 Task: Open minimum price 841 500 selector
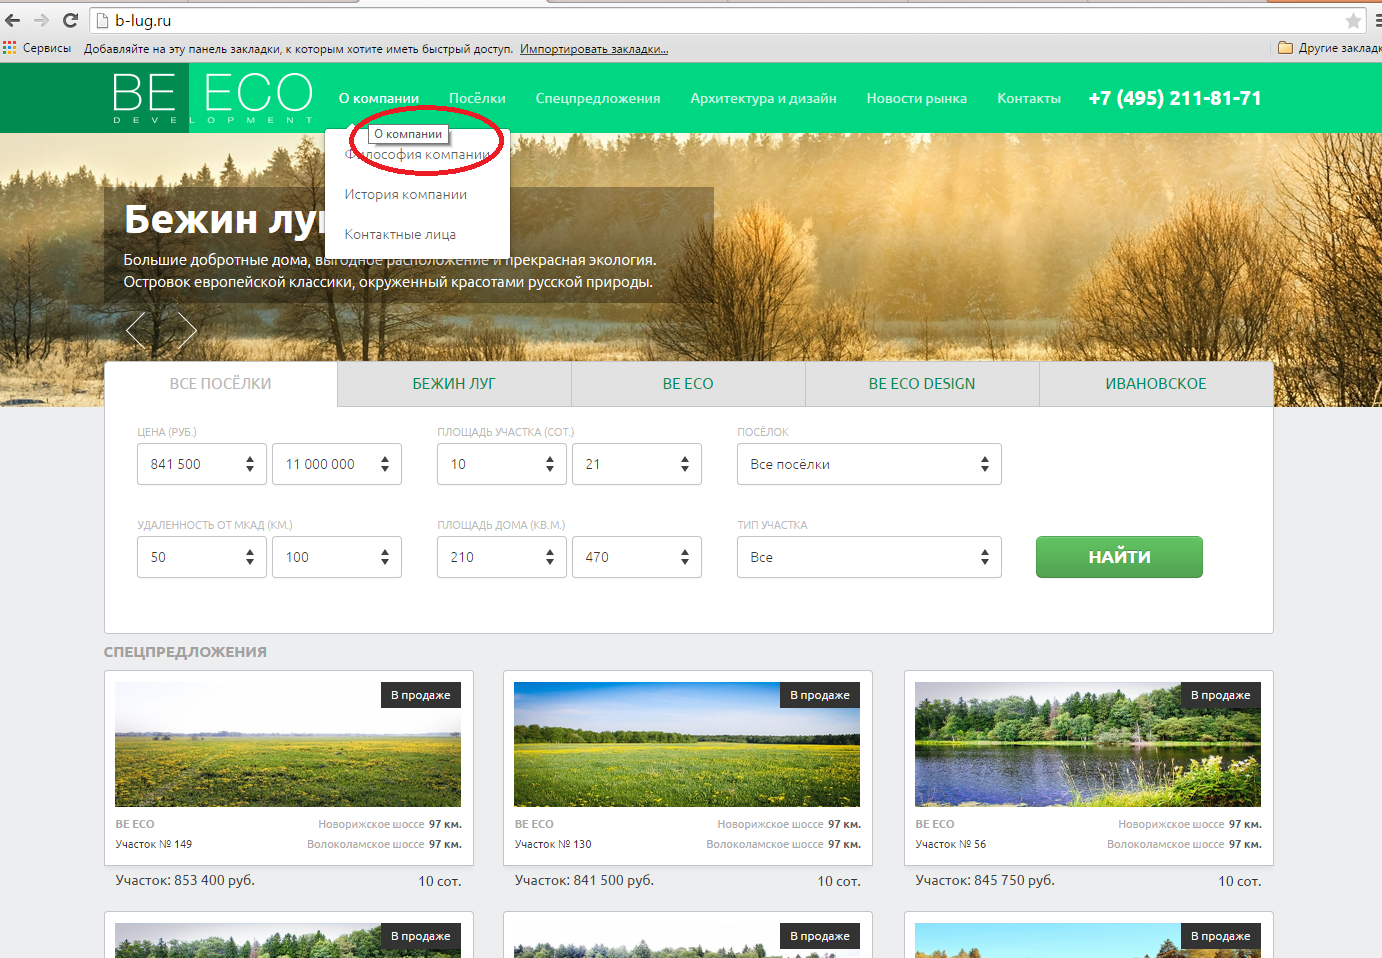click(x=201, y=464)
